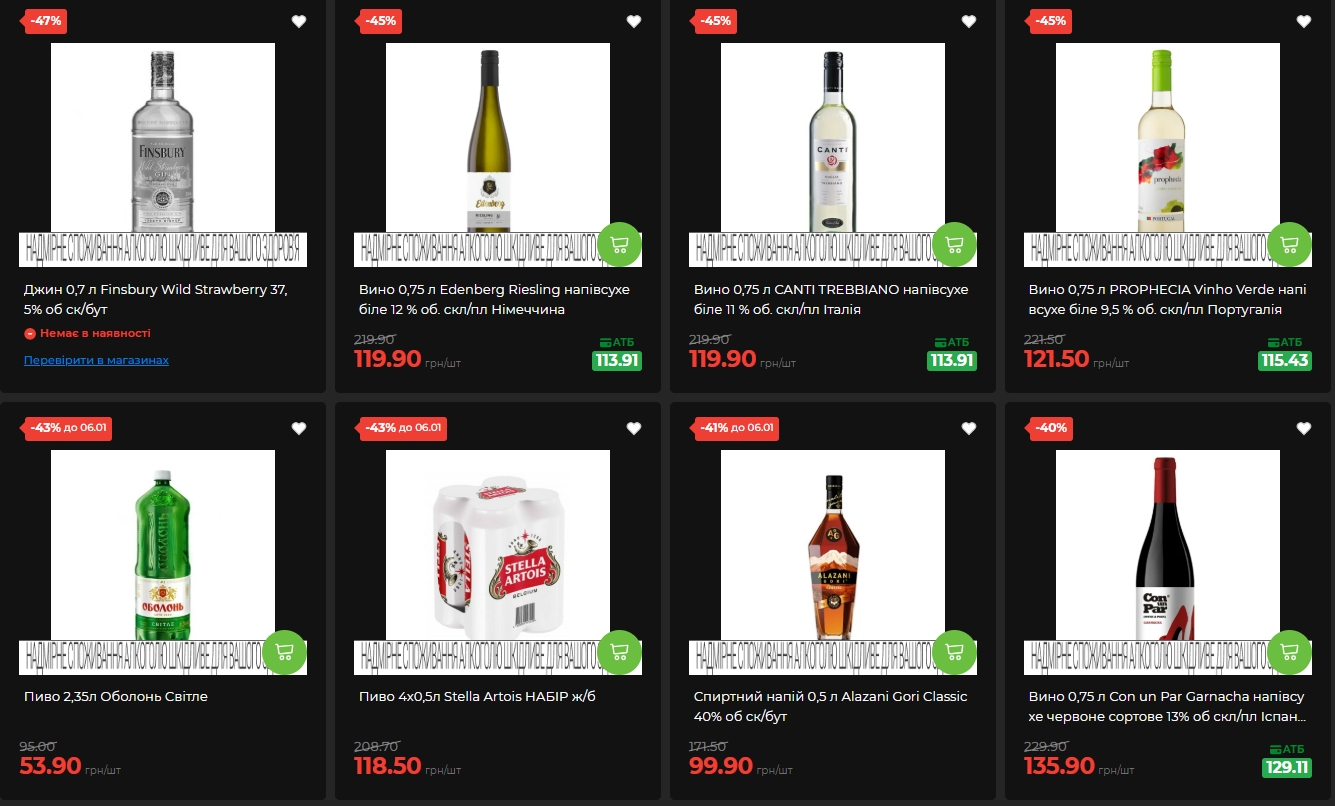Add CANTI TREBBIANO wine to cart

point(954,244)
